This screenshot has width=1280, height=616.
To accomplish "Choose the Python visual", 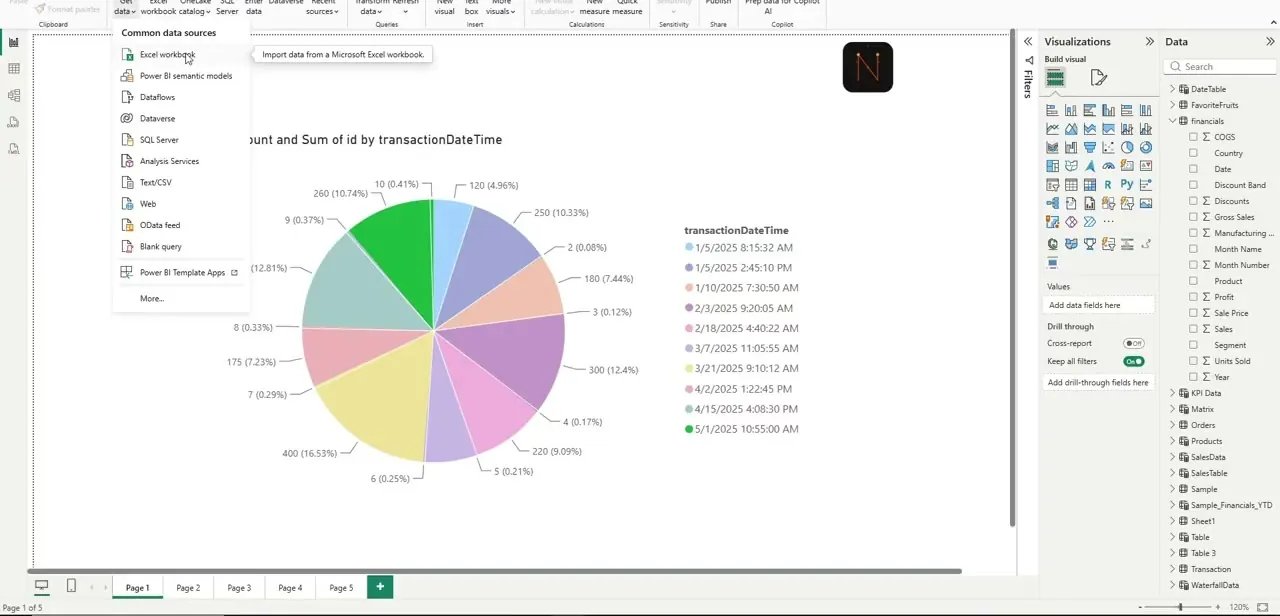I will click(1127, 185).
